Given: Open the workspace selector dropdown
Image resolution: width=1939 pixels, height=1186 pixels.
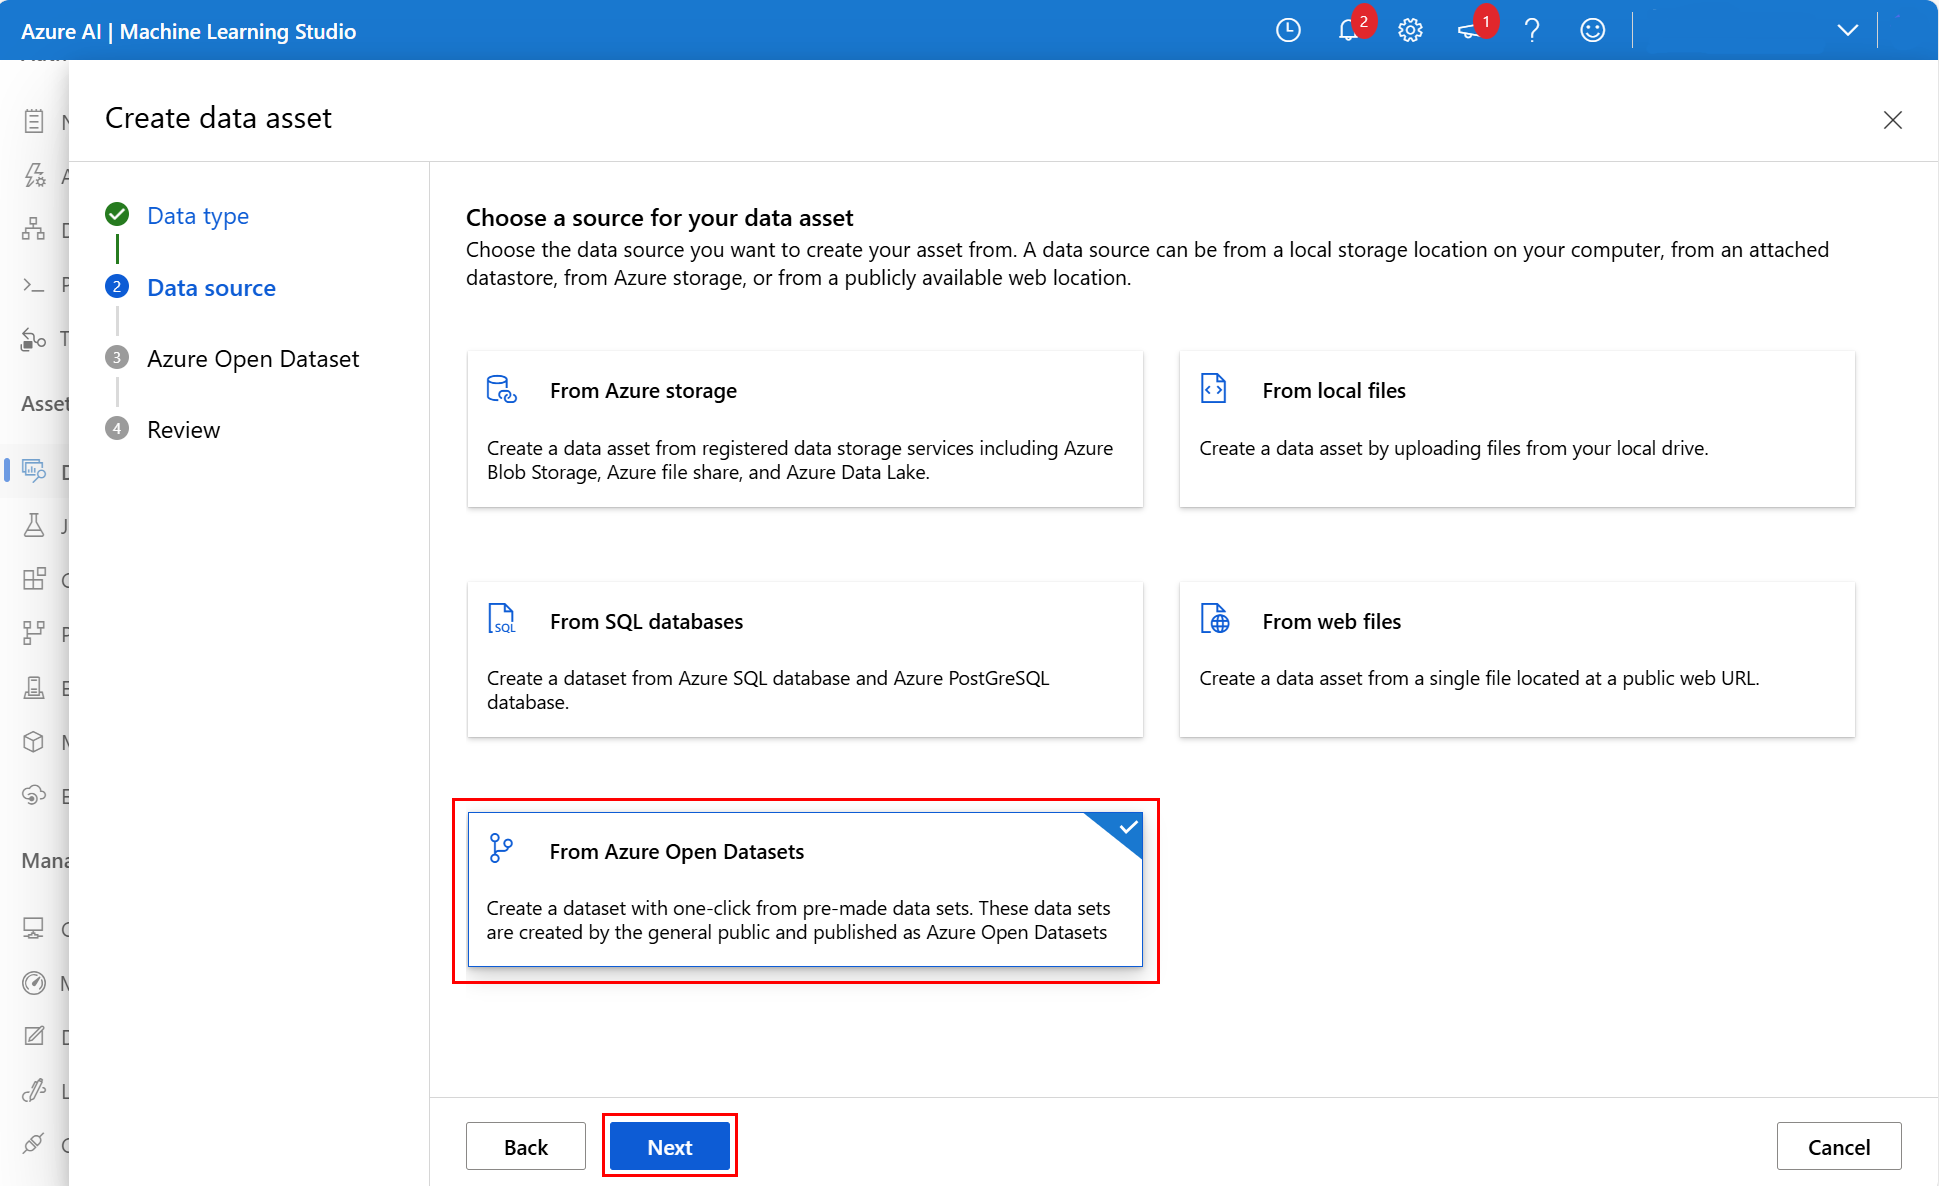Looking at the screenshot, I should tap(1846, 30).
